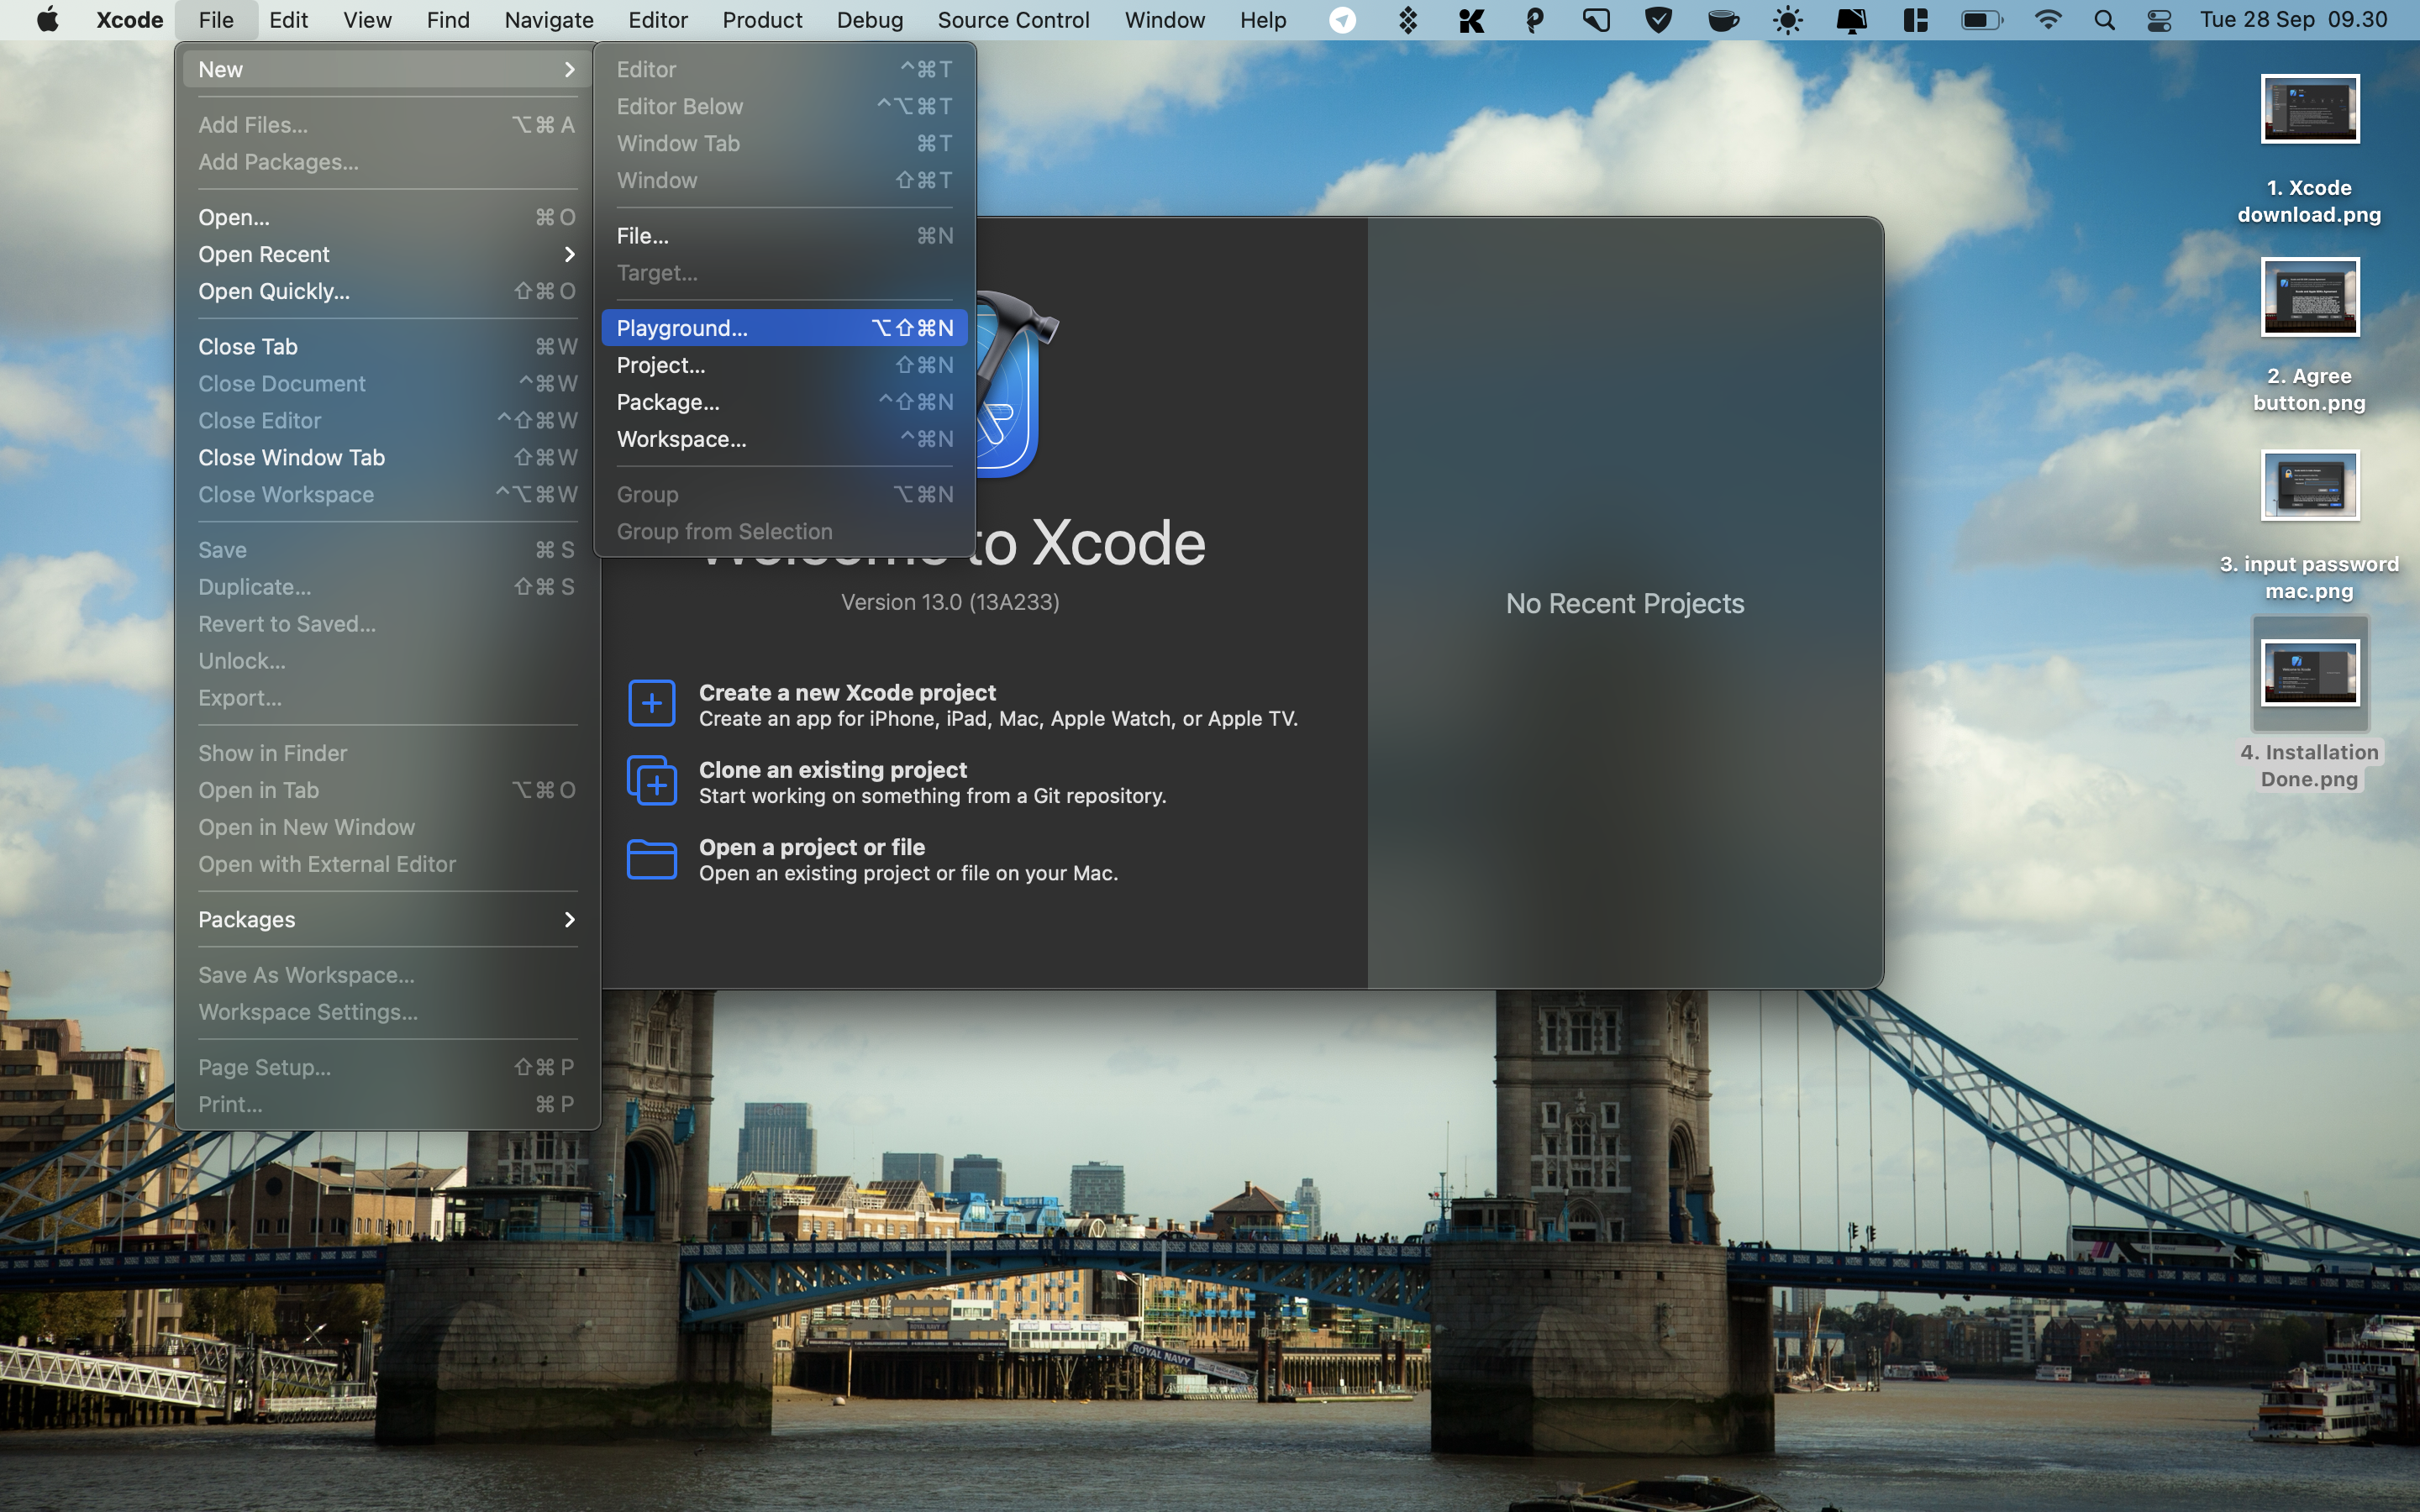Click the folder icon to open a project

651,859
